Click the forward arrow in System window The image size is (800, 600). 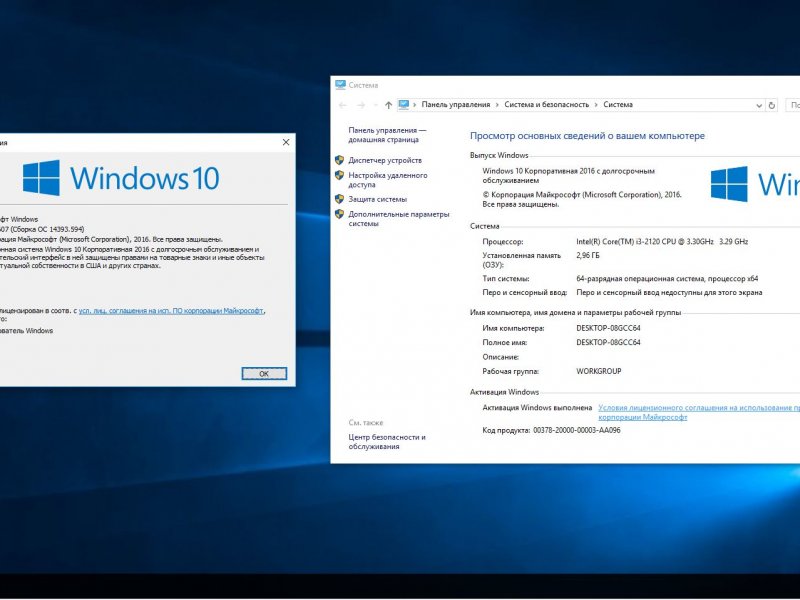361,105
